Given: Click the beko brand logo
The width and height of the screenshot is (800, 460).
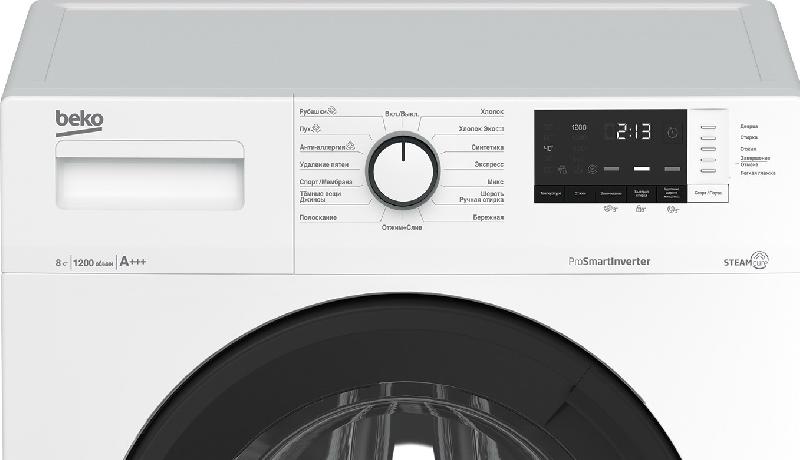Looking at the screenshot, I should tap(79, 121).
